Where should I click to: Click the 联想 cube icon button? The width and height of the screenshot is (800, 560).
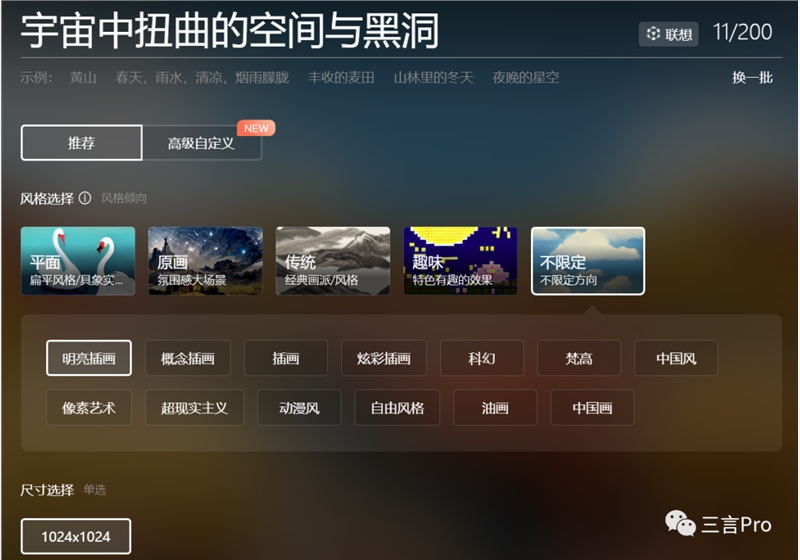tap(669, 34)
